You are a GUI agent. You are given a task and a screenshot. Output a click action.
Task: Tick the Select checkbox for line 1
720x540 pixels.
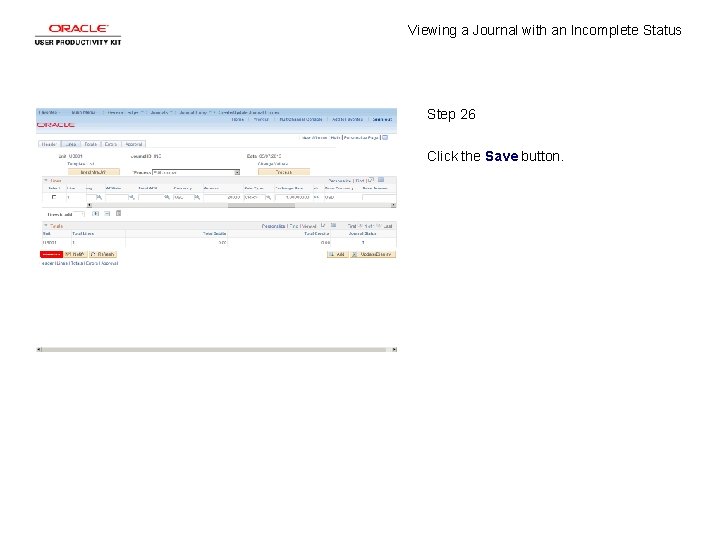[x=54, y=197]
